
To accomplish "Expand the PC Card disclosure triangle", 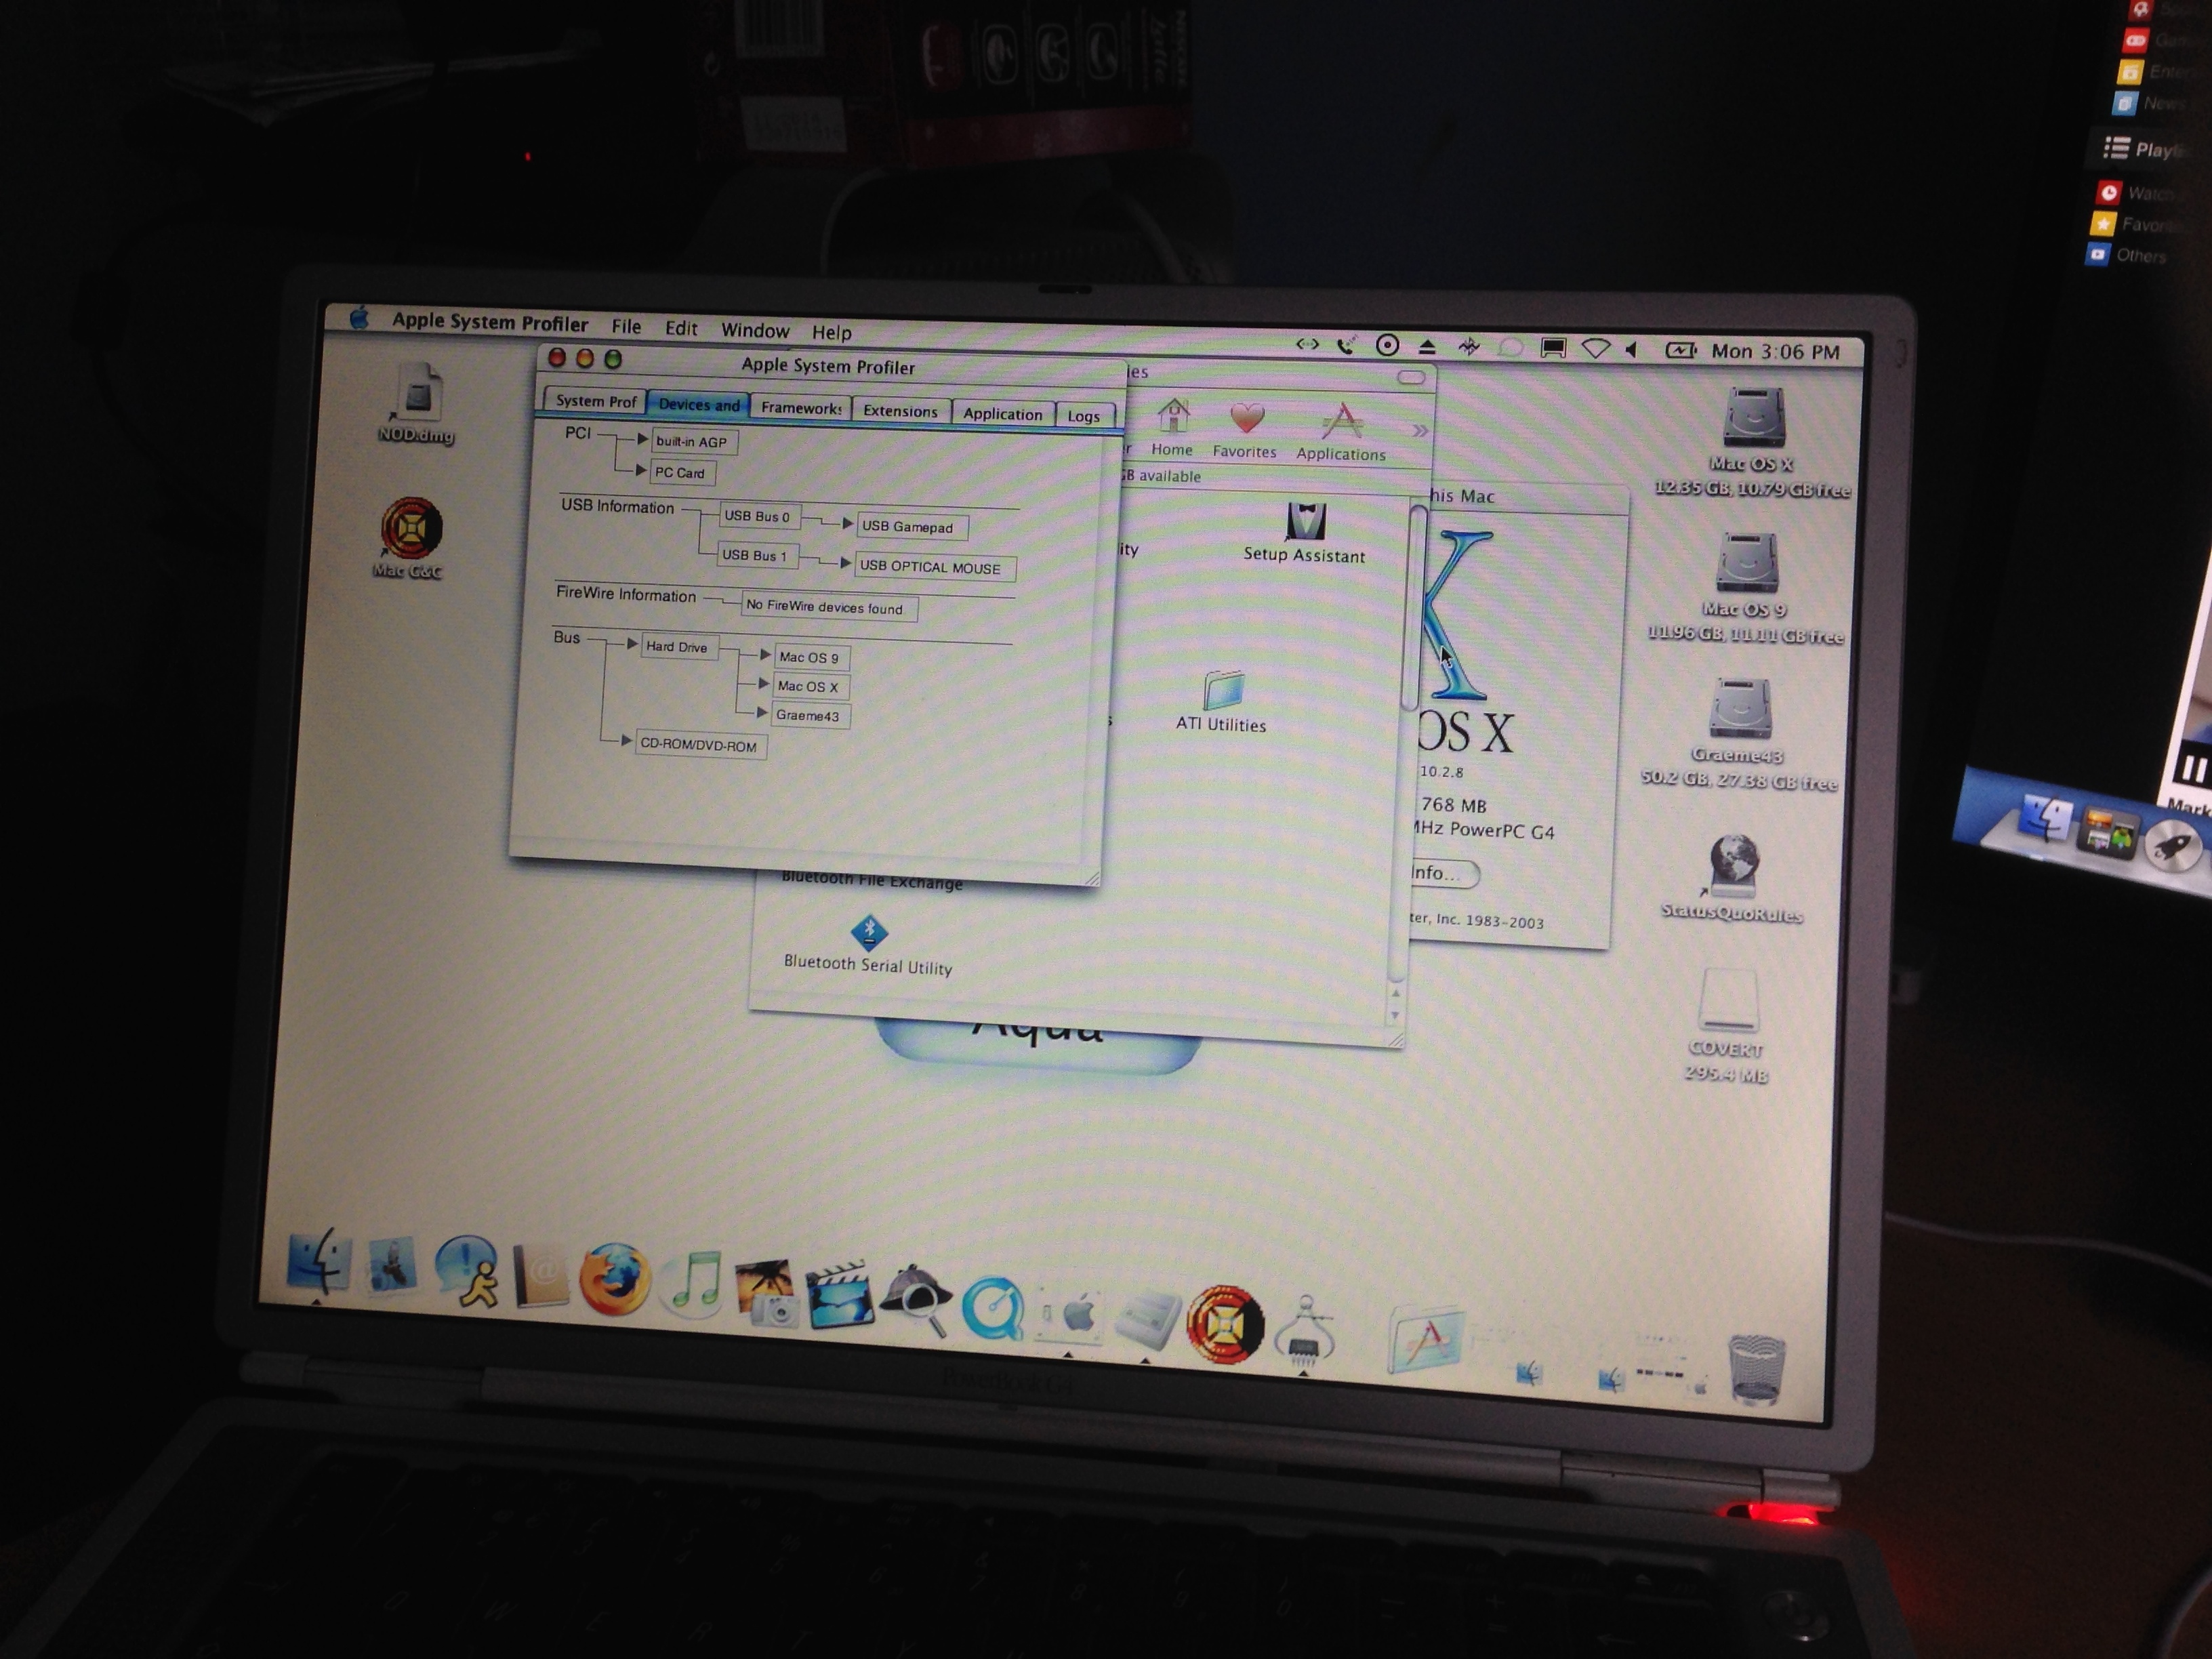I will pos(642,470).
